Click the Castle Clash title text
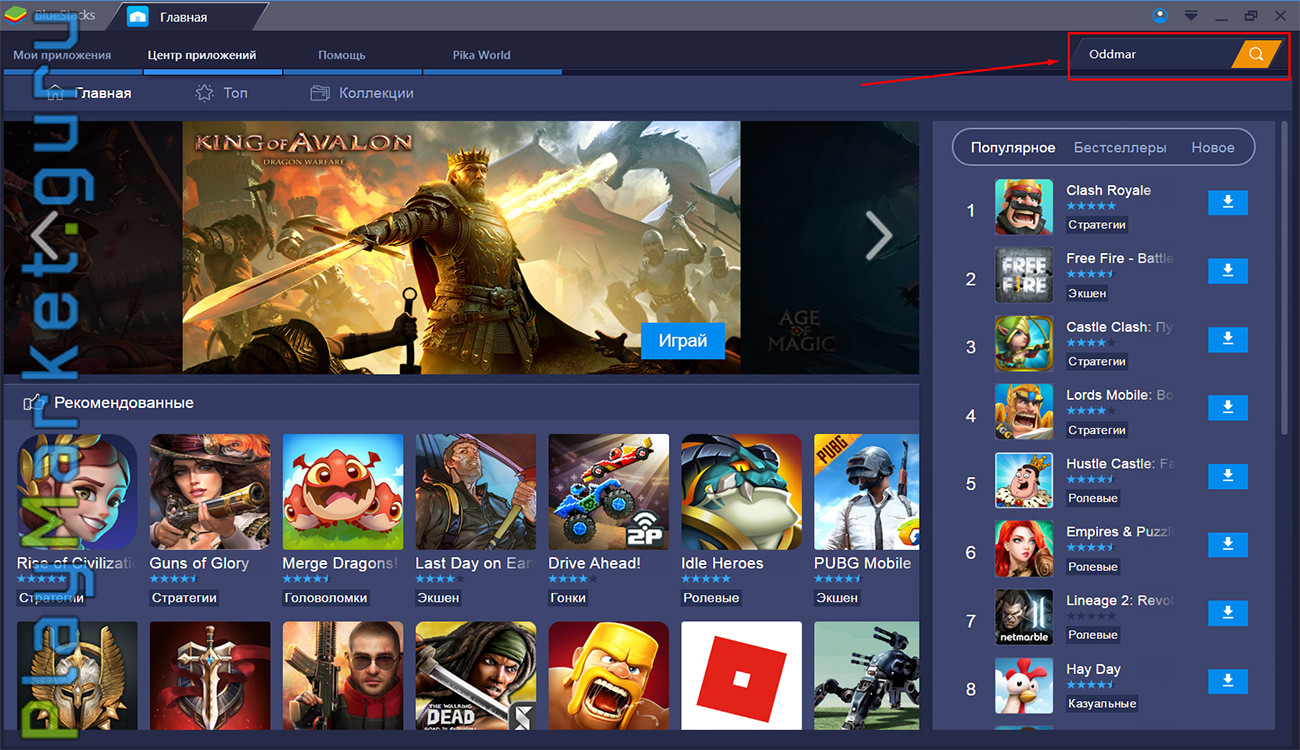This screenshot has width=1300, height=750. 1120,327
